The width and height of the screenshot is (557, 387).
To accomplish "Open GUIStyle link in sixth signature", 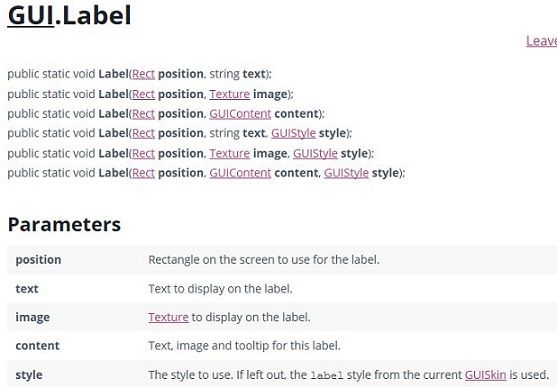I will point(346,173).
